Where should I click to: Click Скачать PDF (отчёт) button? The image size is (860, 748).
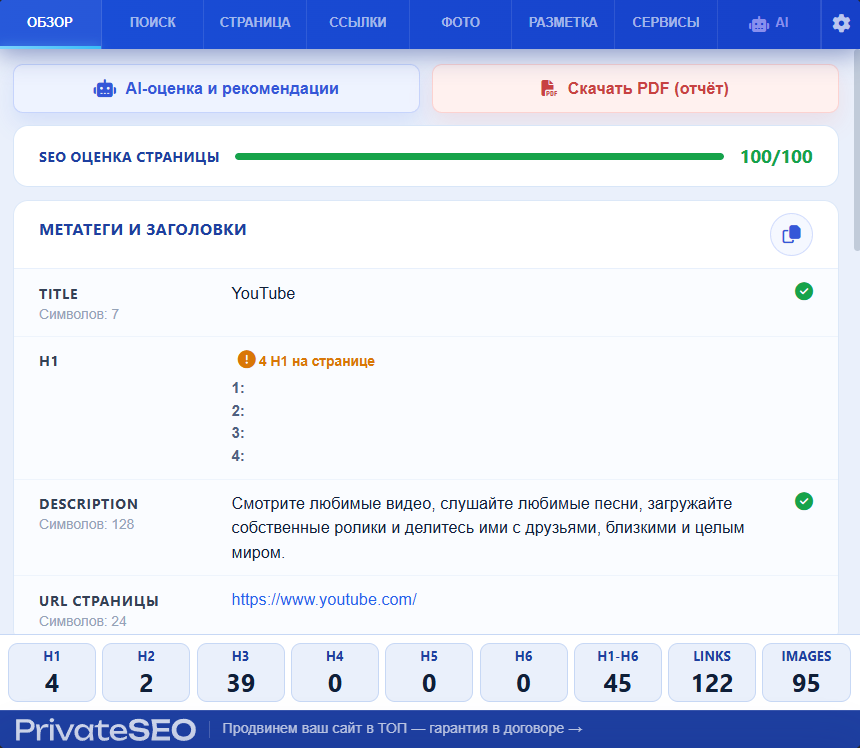click(635, 88)
